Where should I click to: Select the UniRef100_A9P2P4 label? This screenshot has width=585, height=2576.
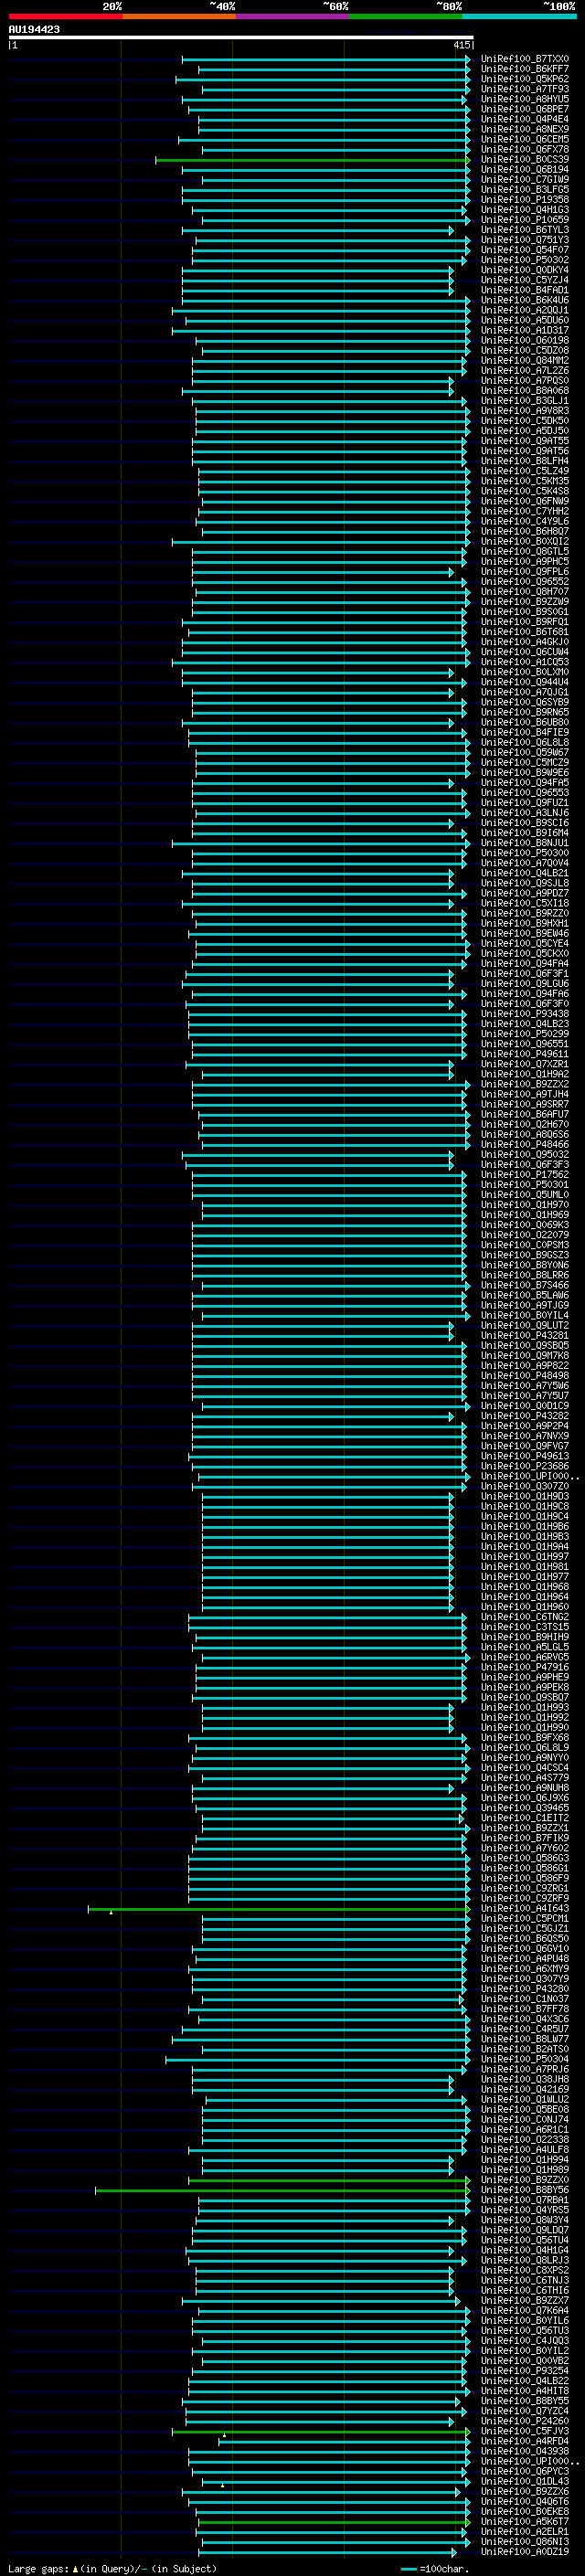(524, 1426)
